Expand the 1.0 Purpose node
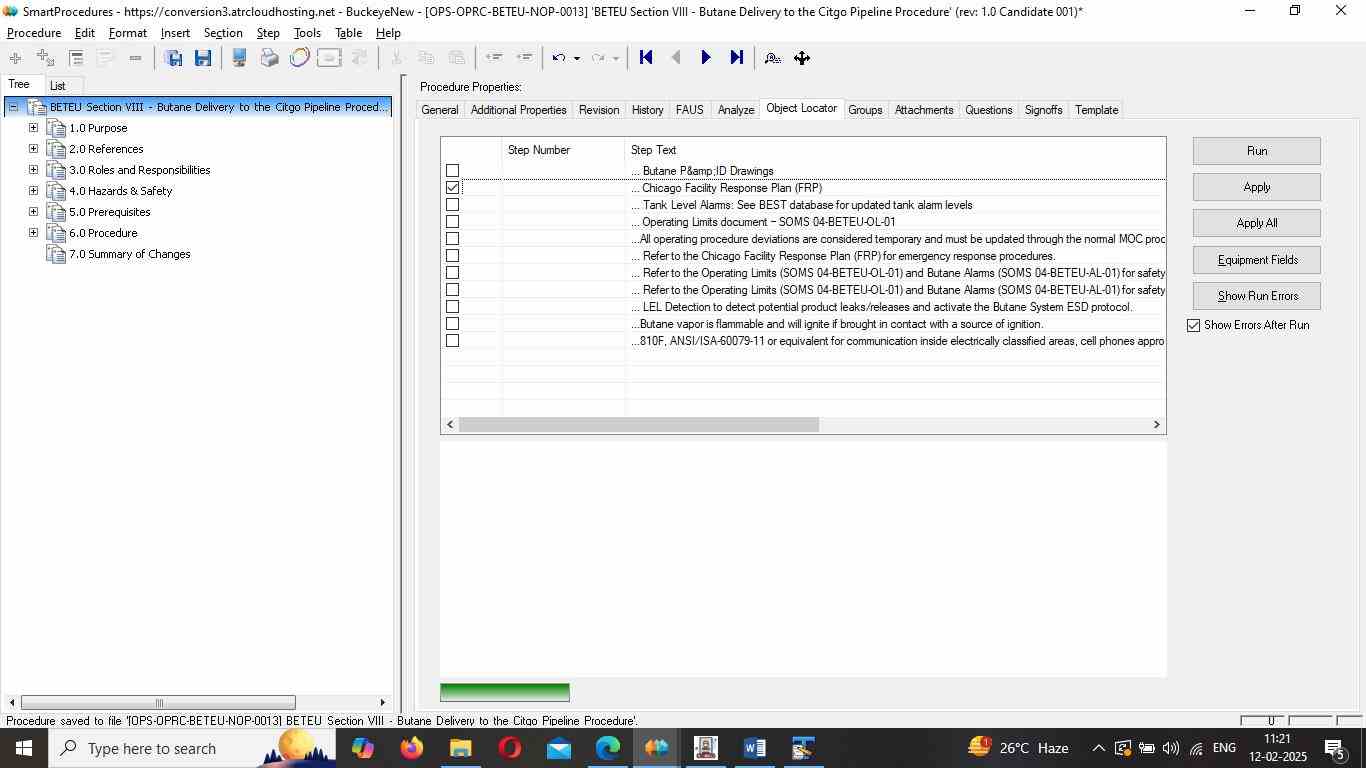 click(33, 128)
